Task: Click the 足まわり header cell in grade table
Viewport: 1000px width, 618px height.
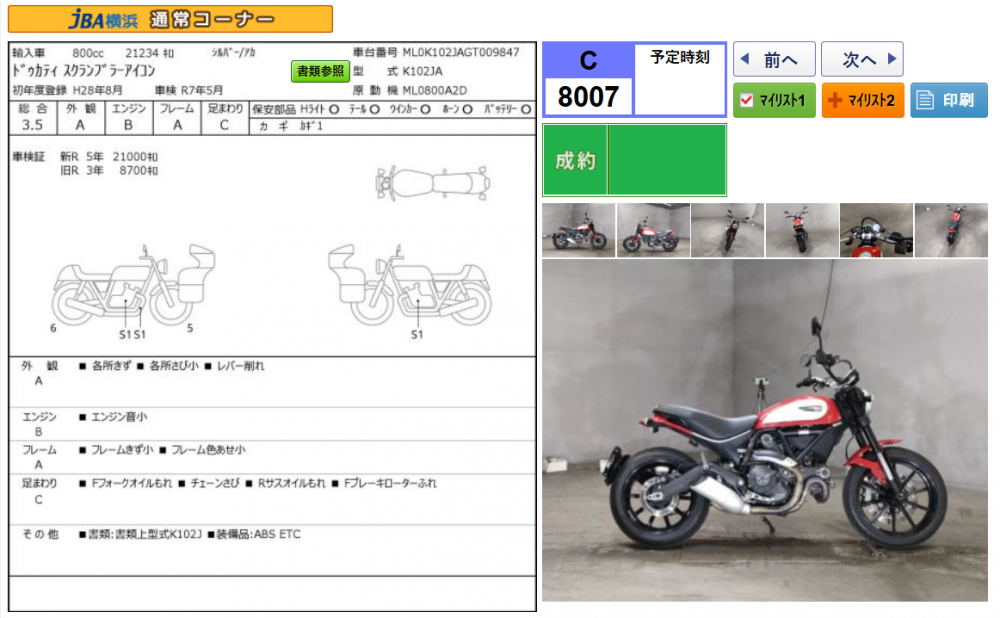Action: click(x=225, y=109)
